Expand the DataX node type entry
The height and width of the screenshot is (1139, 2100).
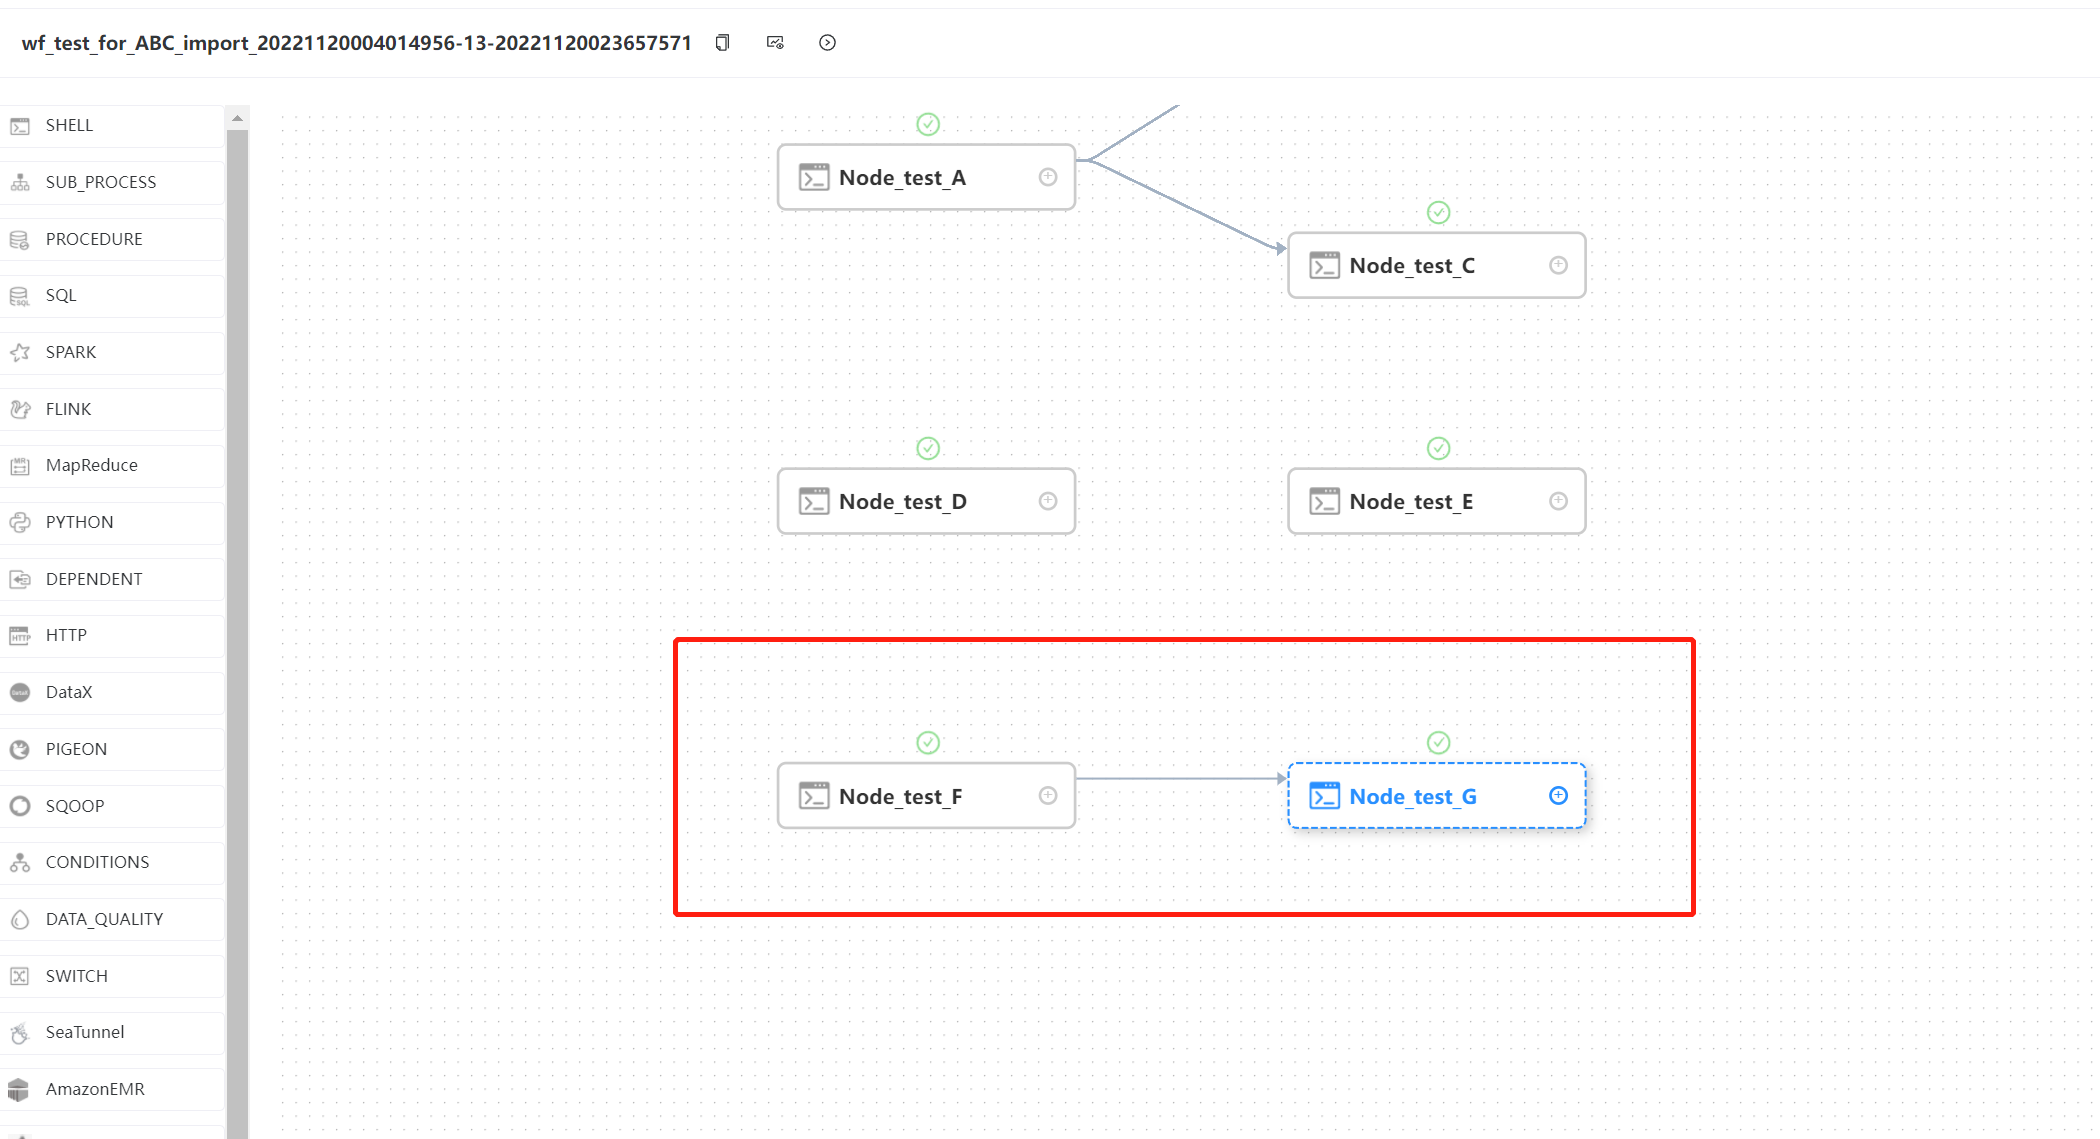(115, 692)
